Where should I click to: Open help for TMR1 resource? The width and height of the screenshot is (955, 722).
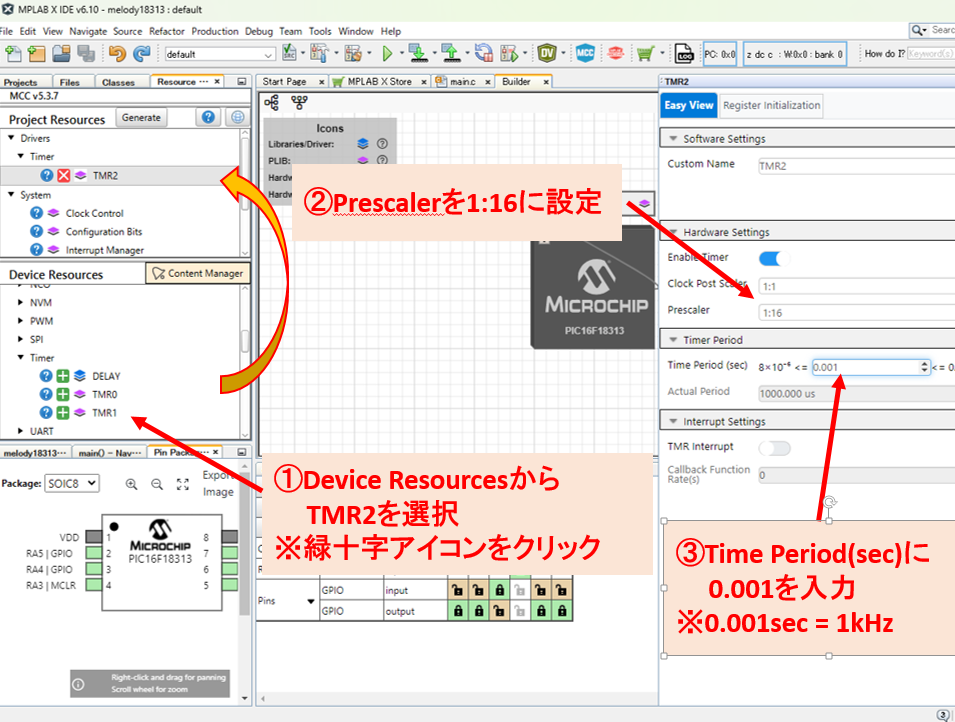click(x=46, y=412)
